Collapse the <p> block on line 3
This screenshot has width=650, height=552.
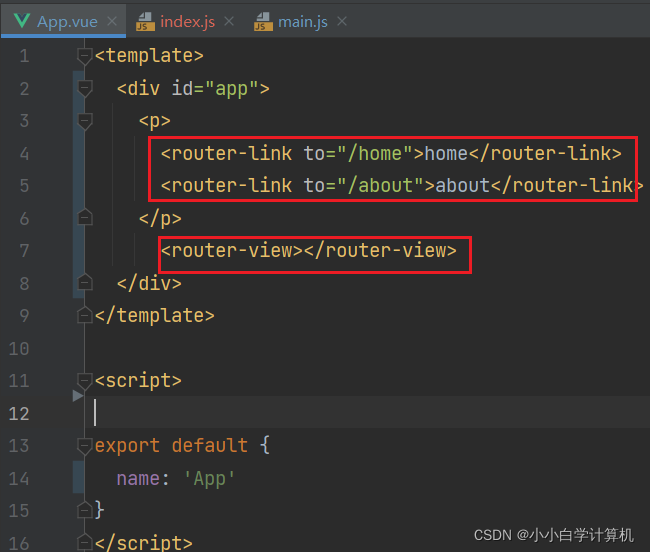point(85,121)
